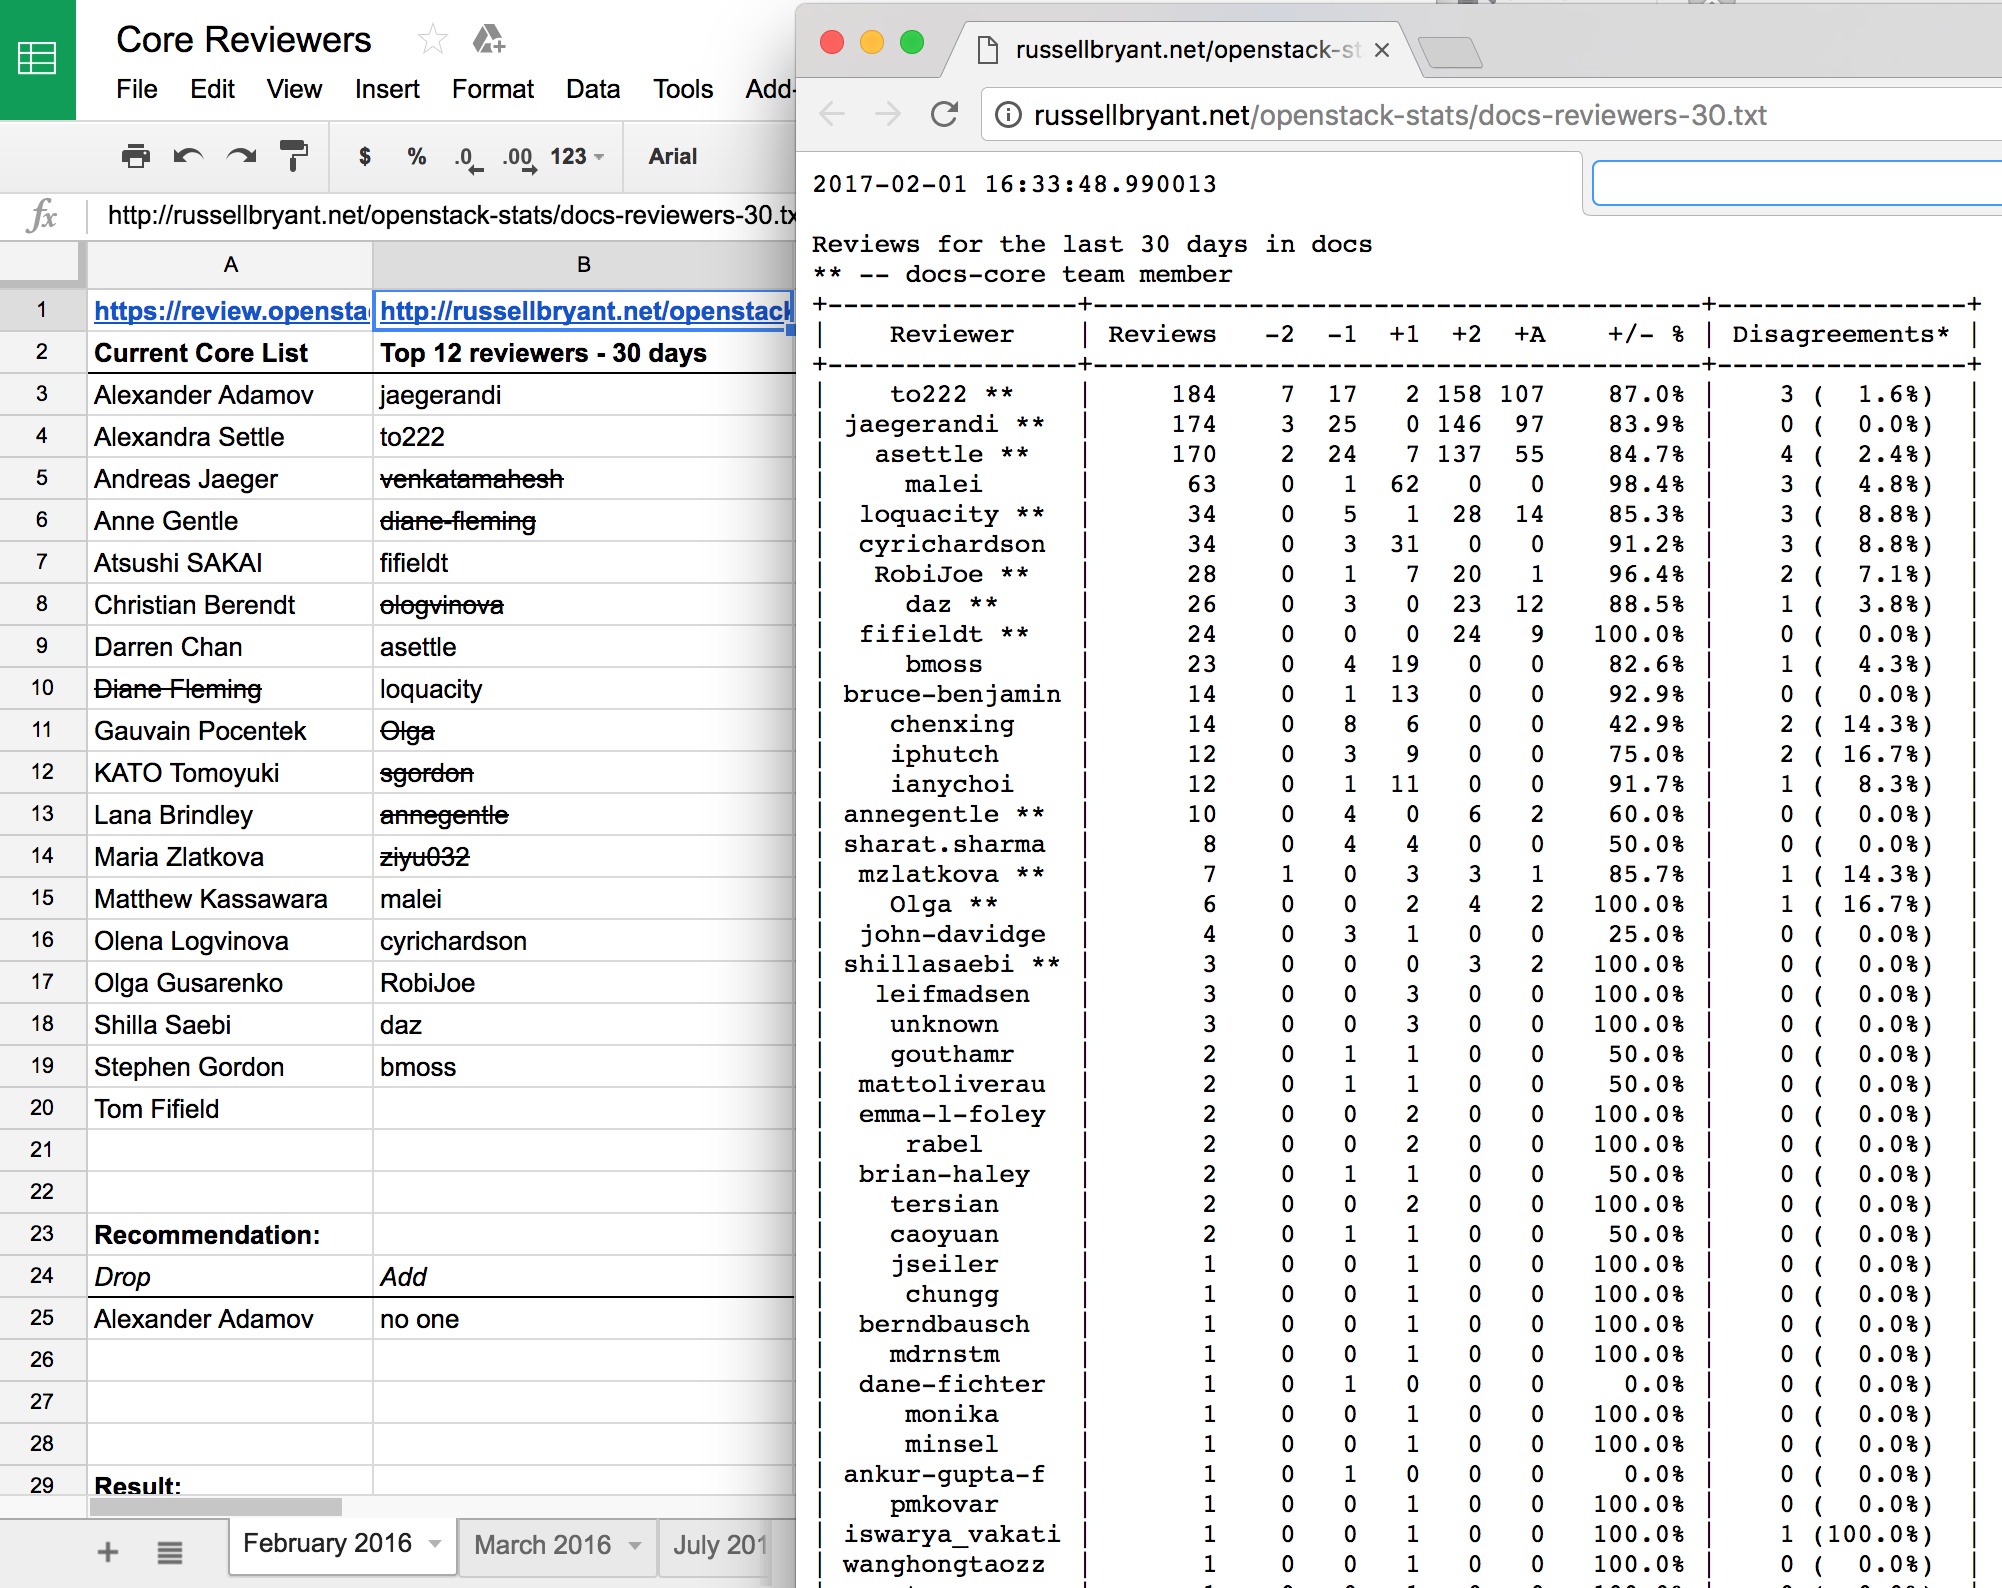Format as currency with dollar icon
The image size is (2002, 1588).
pyautogui.click(x=365, y=157)
